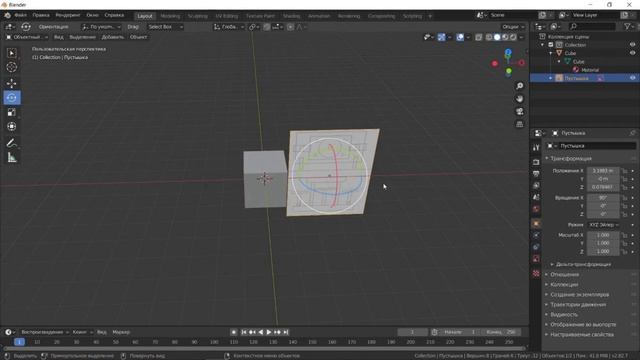Toggle visibility of selected Empty object
This screenshot has width=640, height=360.
[x=632, y=78]
